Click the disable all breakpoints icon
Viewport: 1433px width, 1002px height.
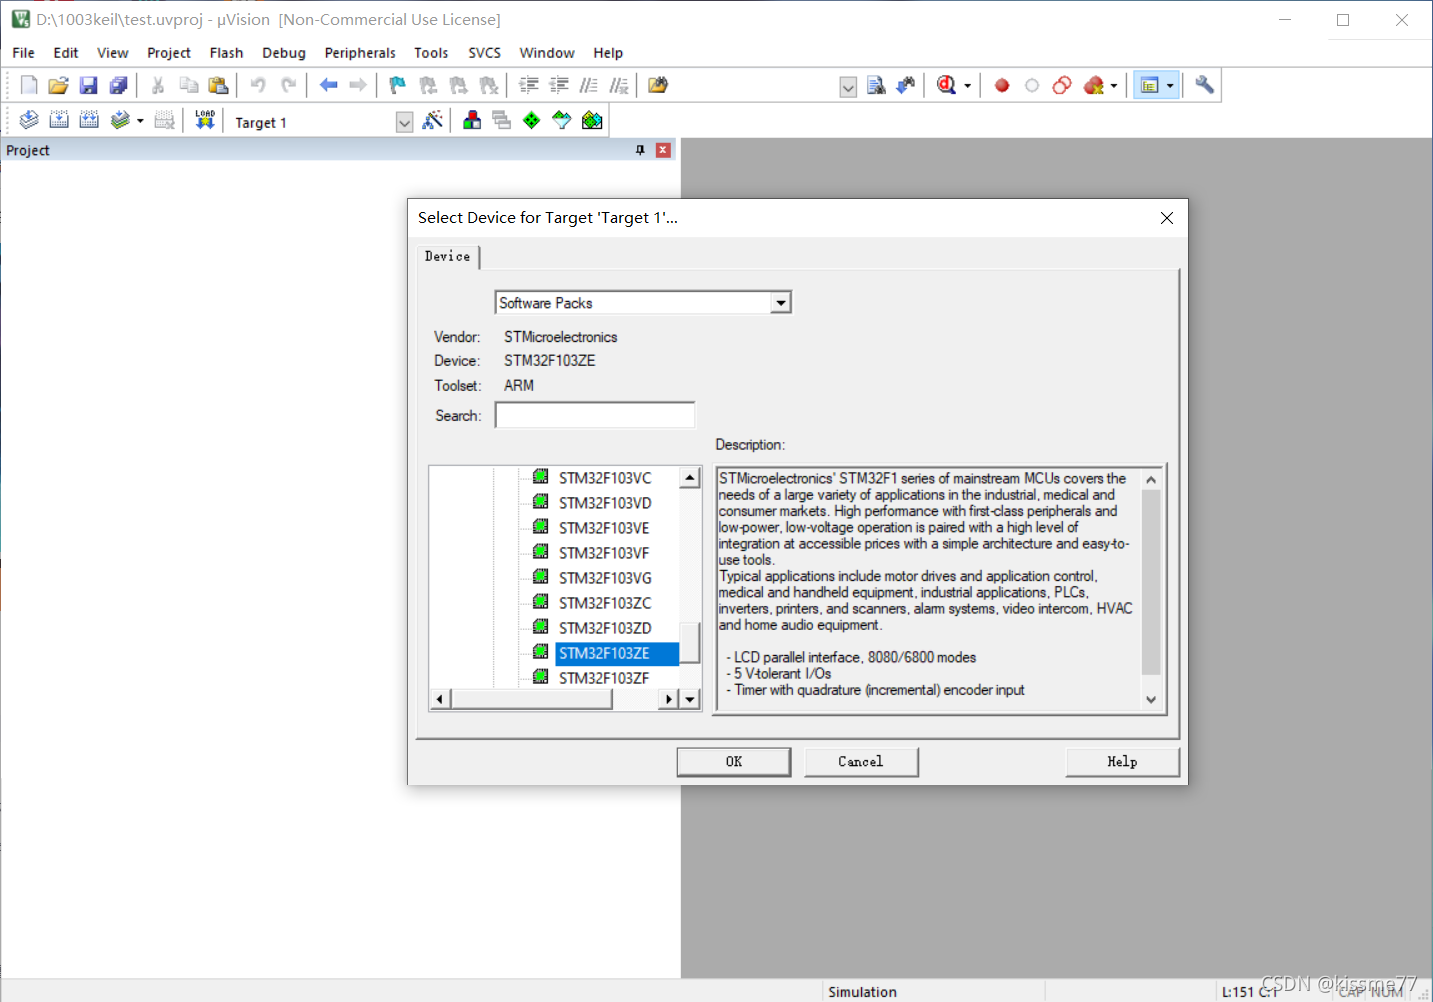(1062, 85)
